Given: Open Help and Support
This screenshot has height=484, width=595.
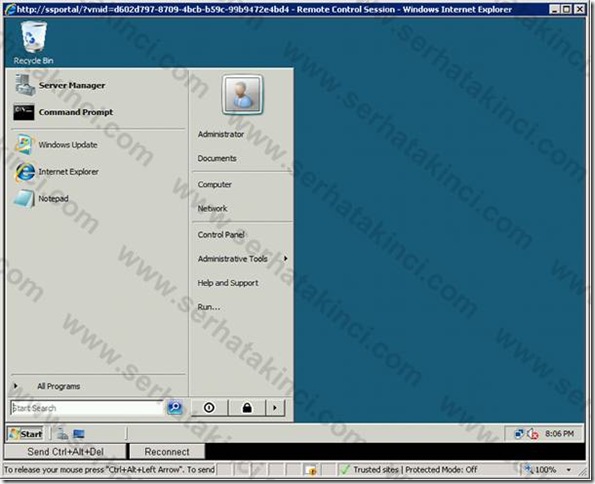Looking at the screenshot, I should pos(228,283).
